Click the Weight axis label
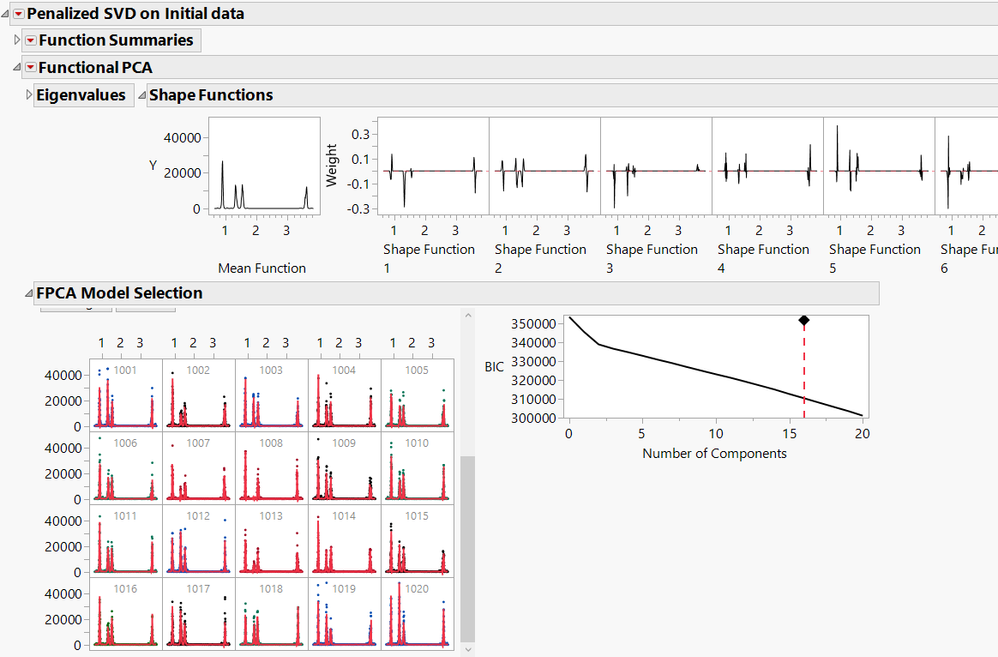The width and height of the screenshot is (998, 657). click(331, 165)
